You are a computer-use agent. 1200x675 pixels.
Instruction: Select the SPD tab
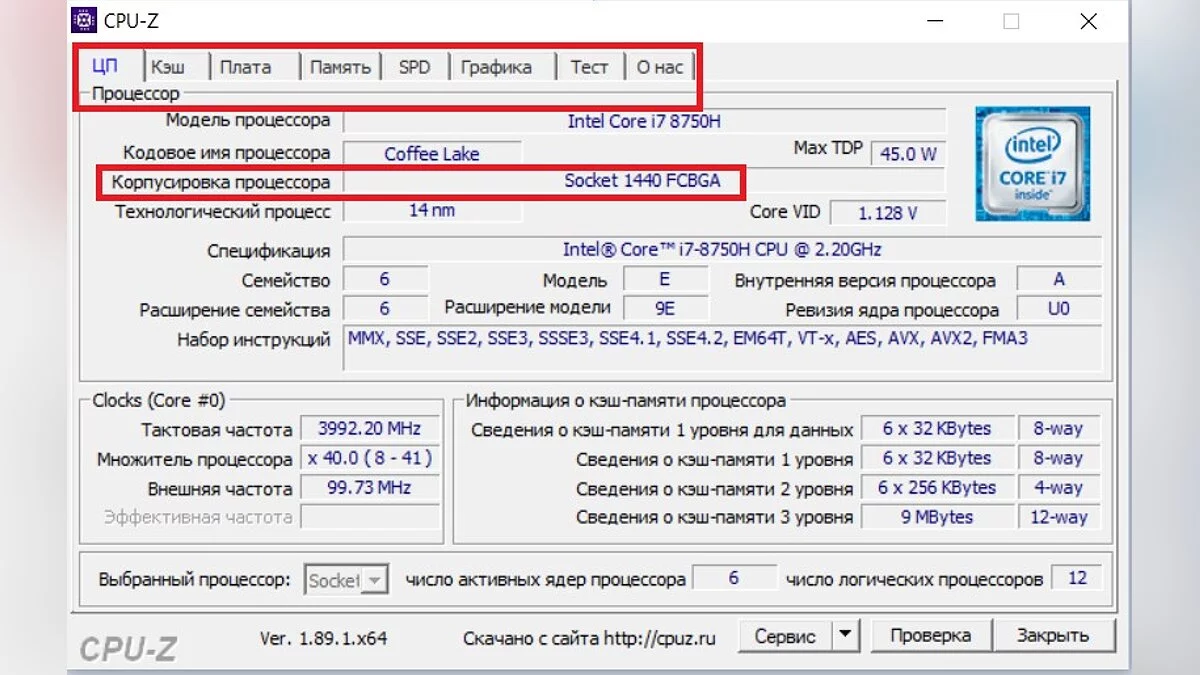(414, 67)
